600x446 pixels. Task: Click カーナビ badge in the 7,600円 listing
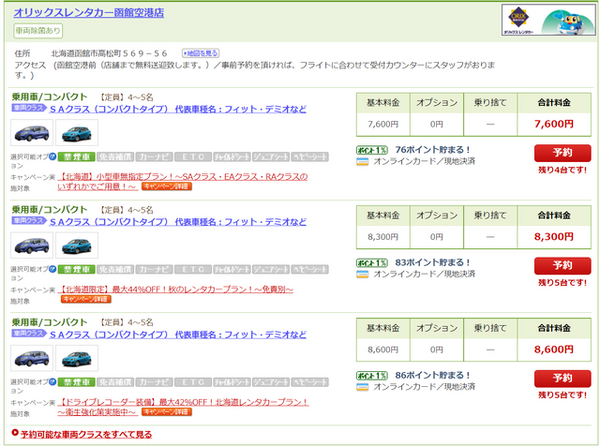[154, 157]
